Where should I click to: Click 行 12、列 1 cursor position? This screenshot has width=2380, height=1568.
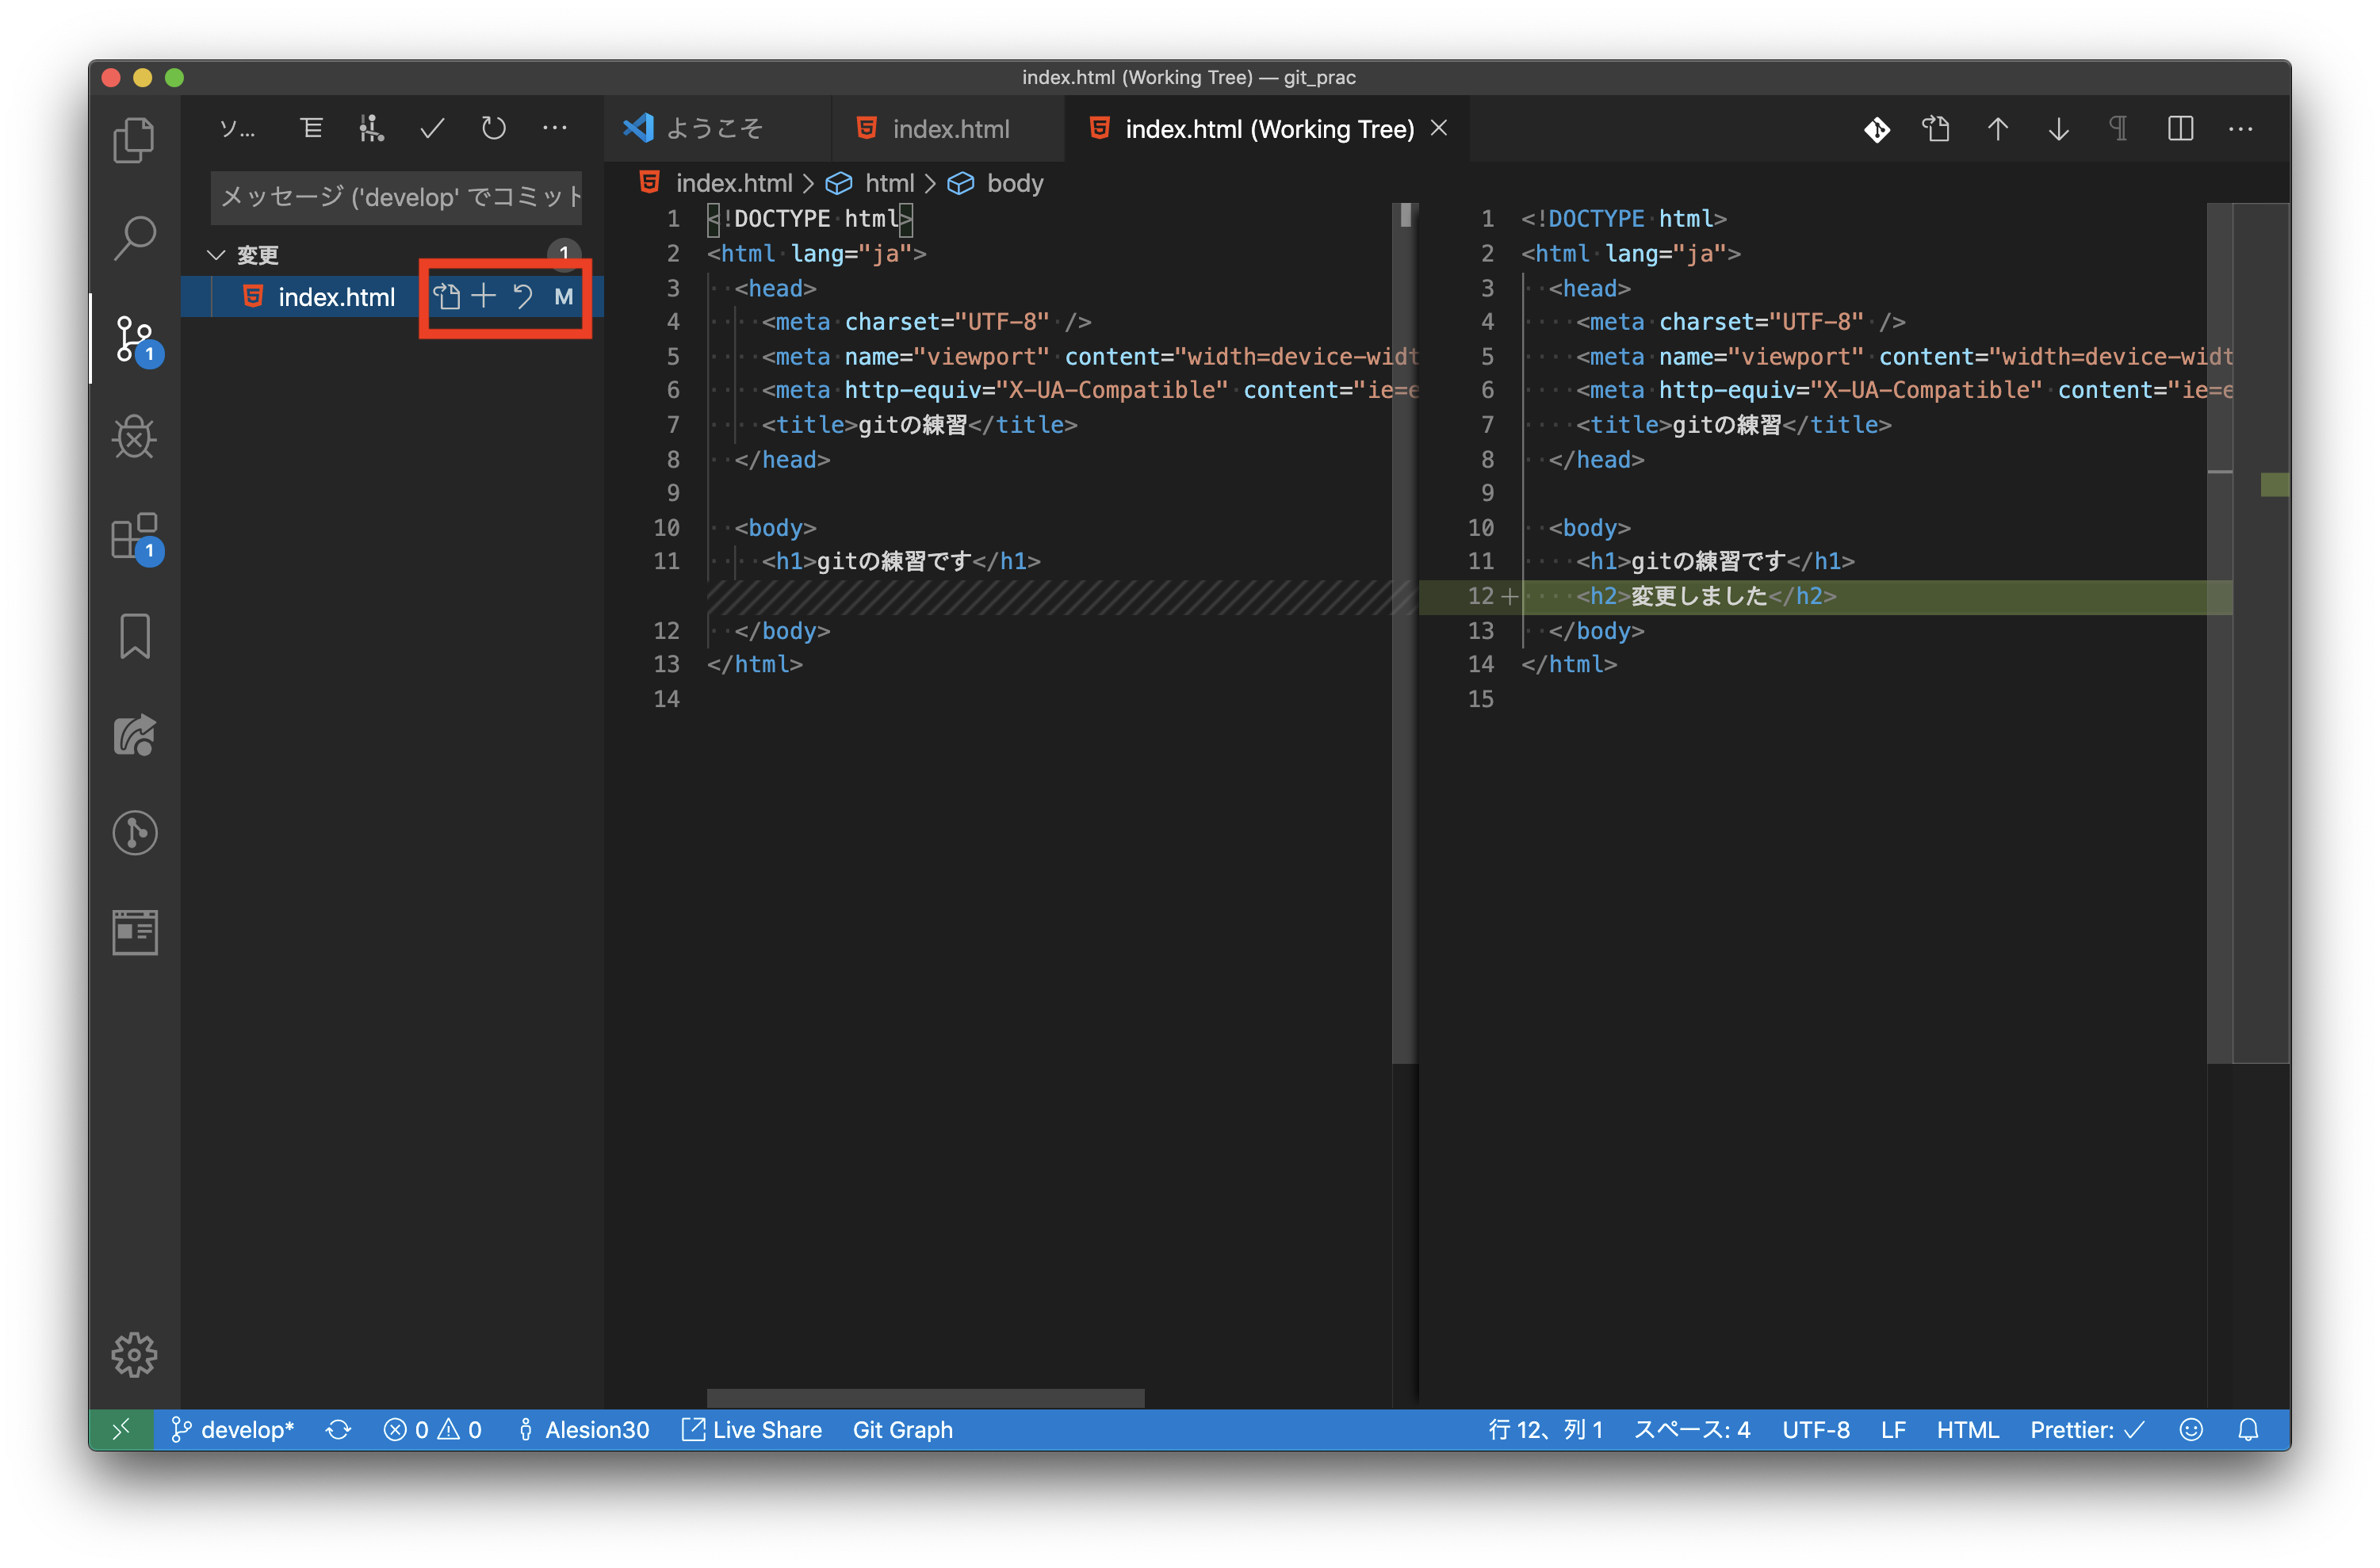click(1545, 1430)
